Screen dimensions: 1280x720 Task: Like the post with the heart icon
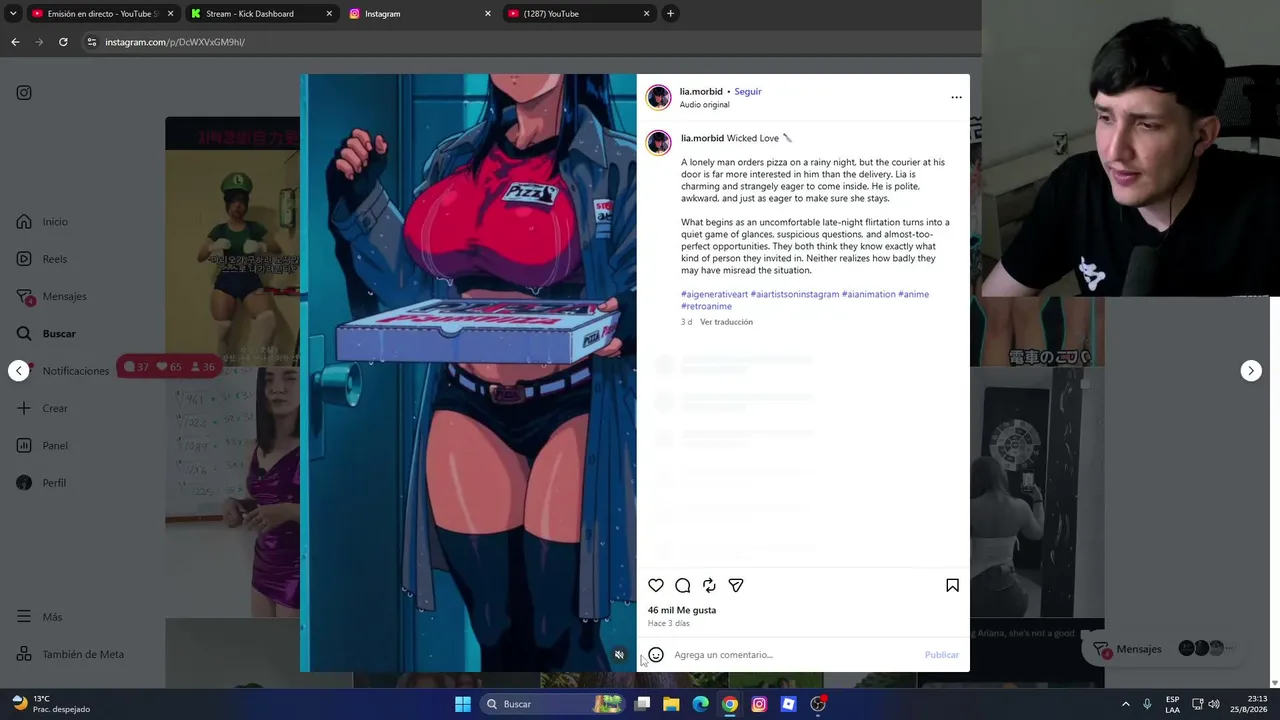pos(656,586)
